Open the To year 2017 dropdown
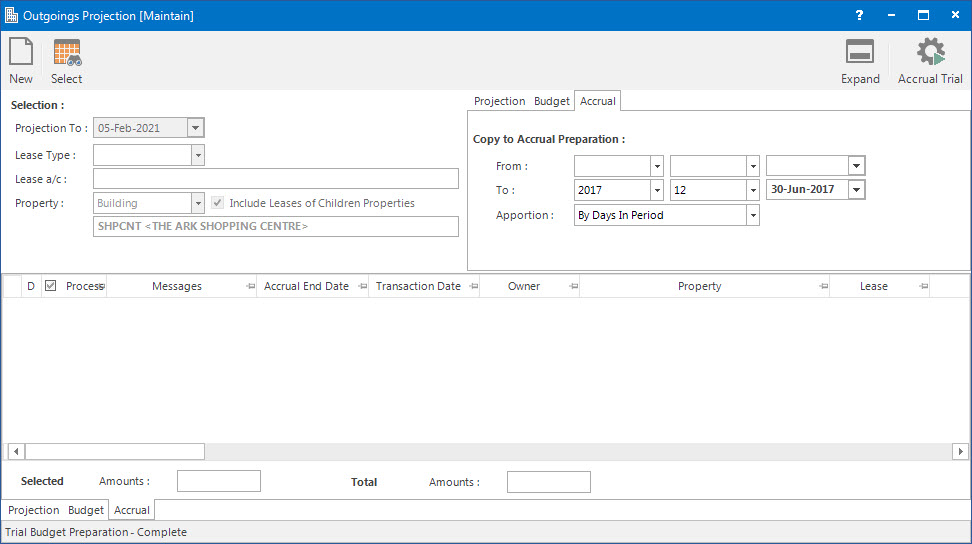 tap(657, 190)
